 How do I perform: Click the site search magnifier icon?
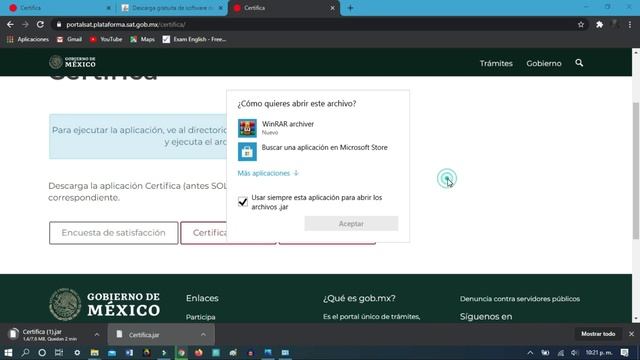tap(579, 63)
